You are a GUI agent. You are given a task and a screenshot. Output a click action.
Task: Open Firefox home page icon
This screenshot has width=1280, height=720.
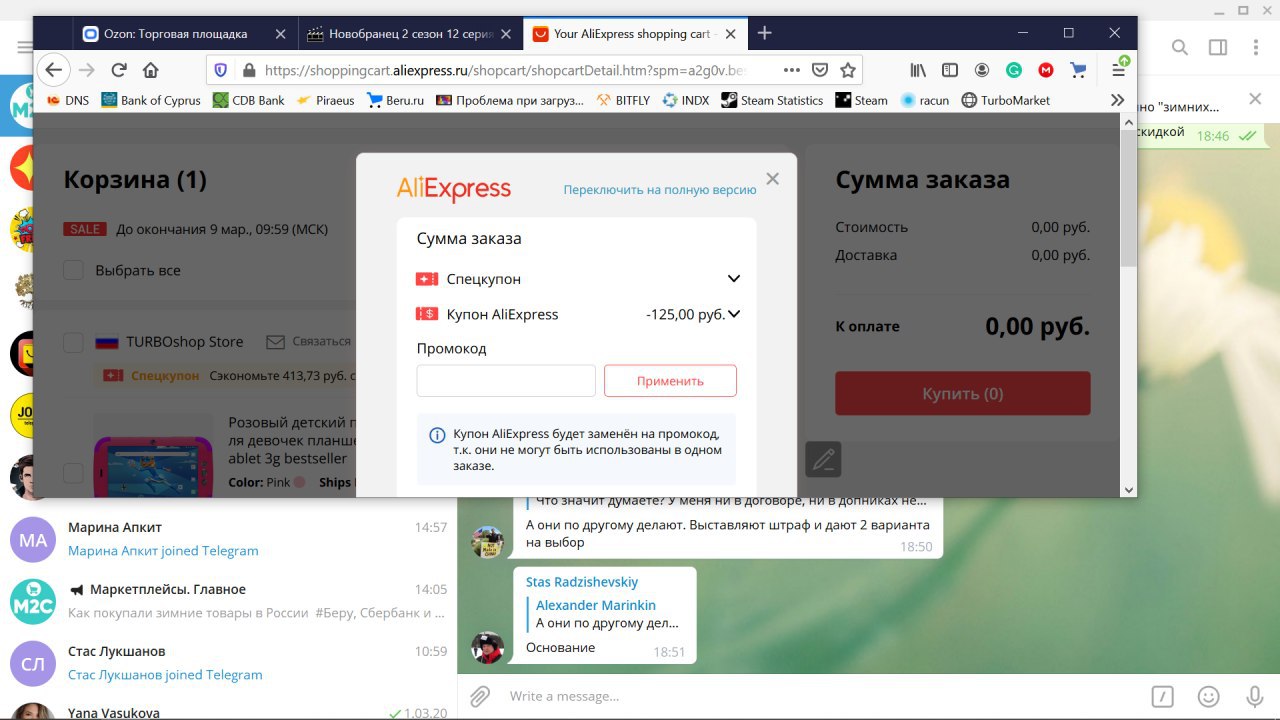click(150, 70)
